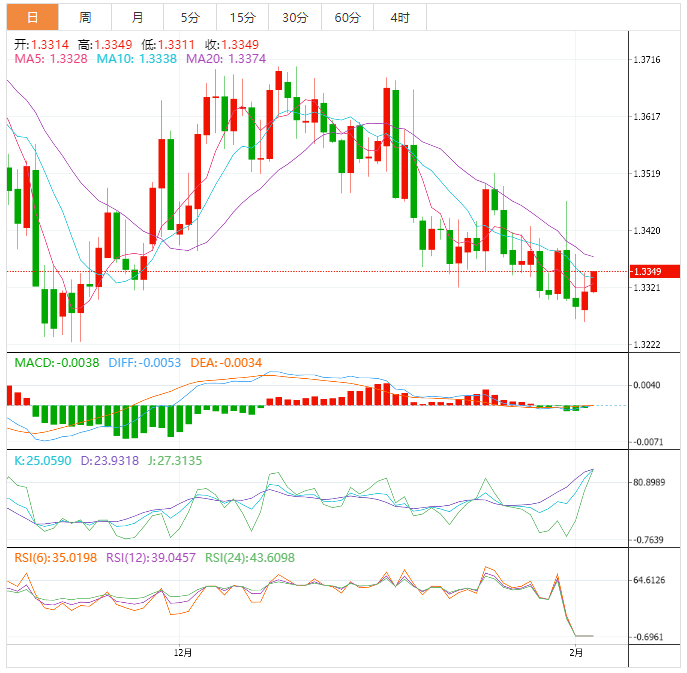Click the DIFF:-0.0053 indicator label

click(x=145, y=362)
